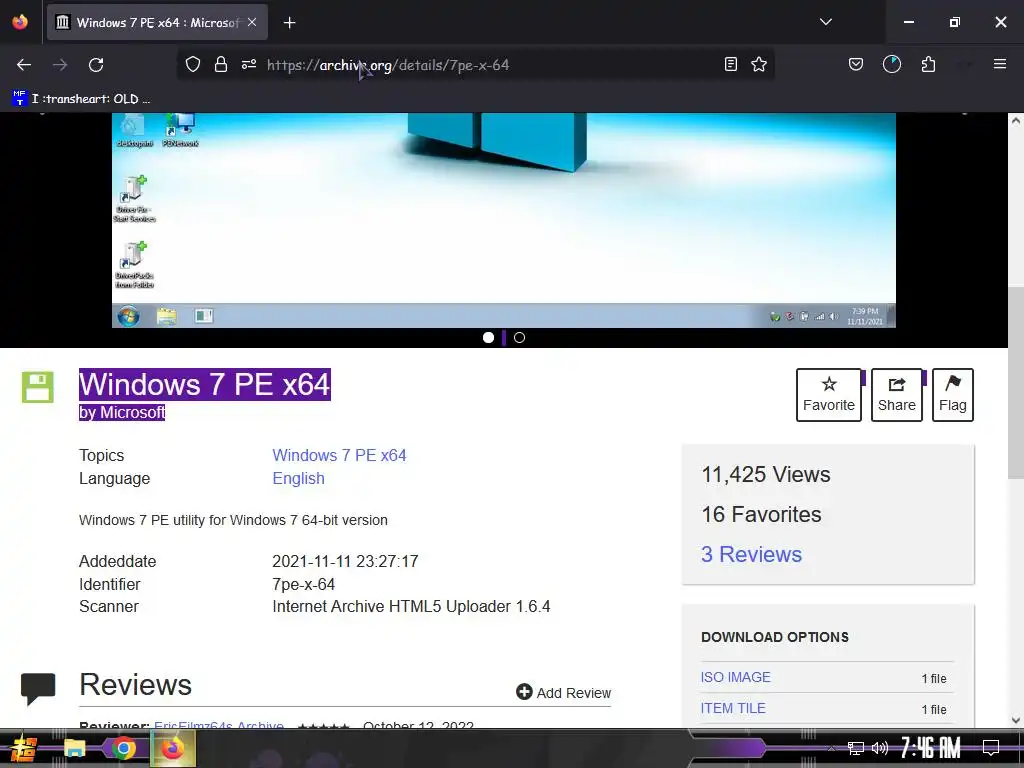Open File Explorer from taskbar
The height and width of the screenshot is (768, 1024).
coord(74,748)
